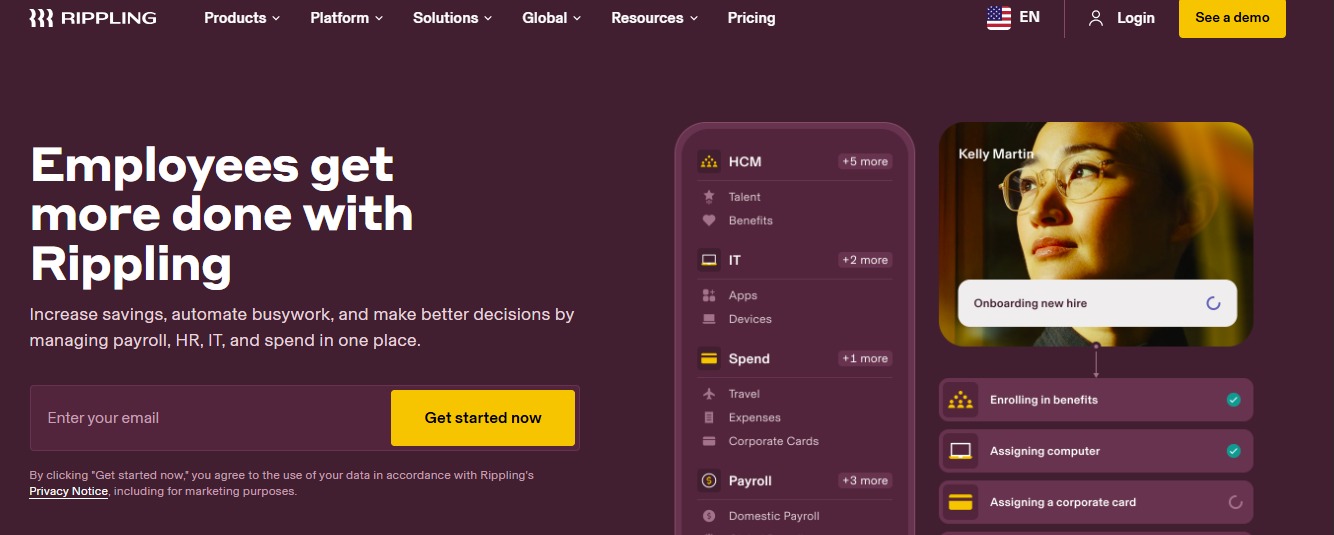Click the Rippling logo
The width and height of the screenshot is (1334, 535).
pos(92,18)
